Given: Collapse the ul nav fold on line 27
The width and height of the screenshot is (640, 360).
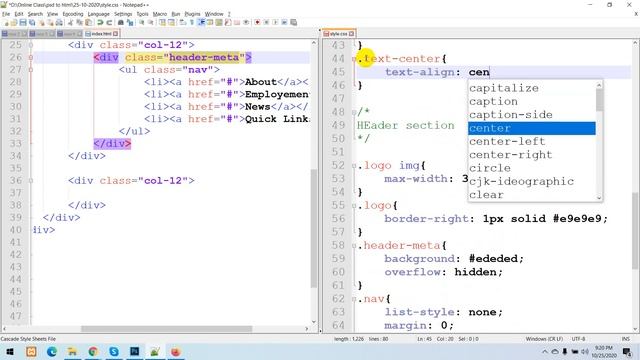Looking at the screenshot, I should click(31, 70).
